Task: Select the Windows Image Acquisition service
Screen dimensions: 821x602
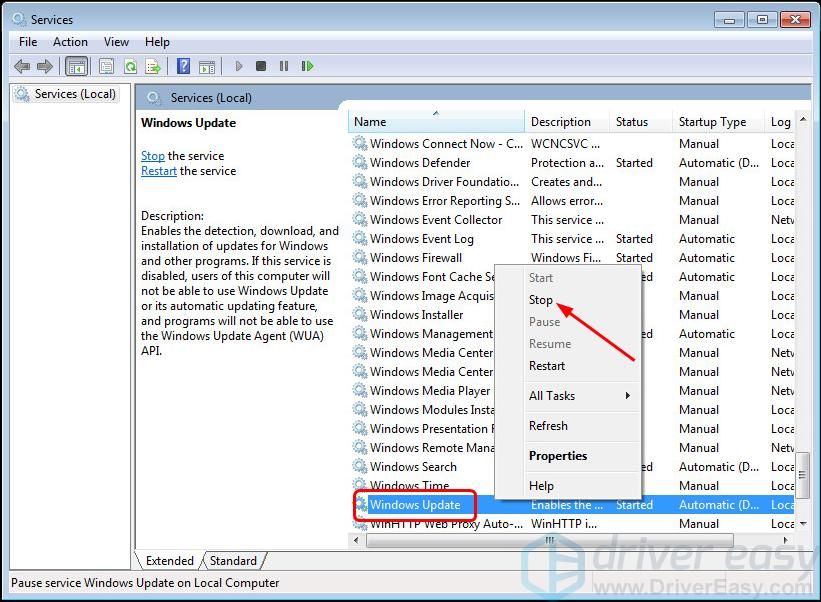Action: (431, 295)
